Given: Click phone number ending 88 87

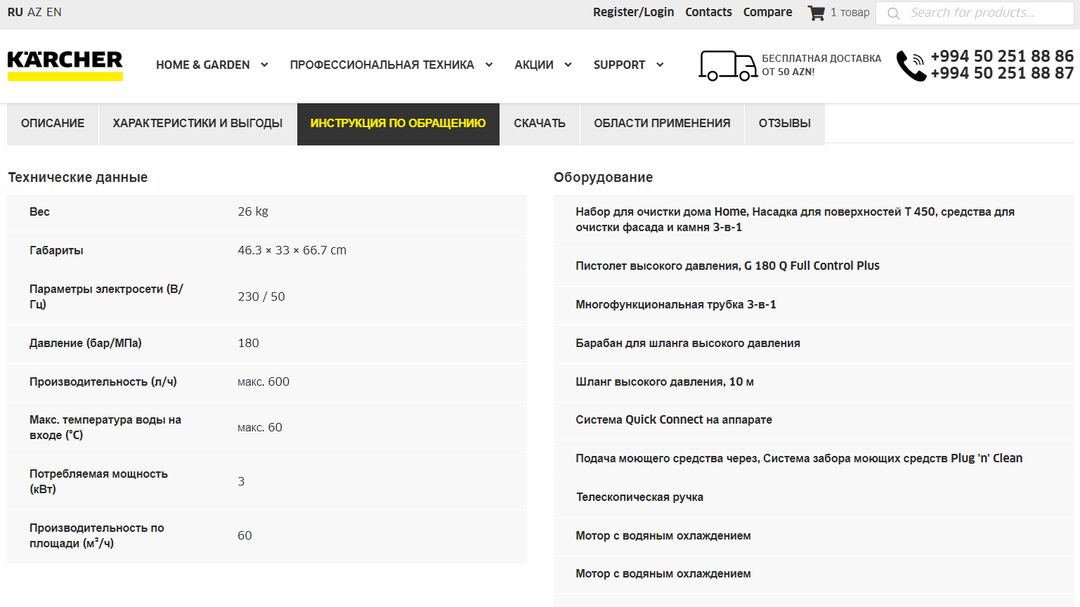Looking at the screenshot, I should [x=1002, y=73].
